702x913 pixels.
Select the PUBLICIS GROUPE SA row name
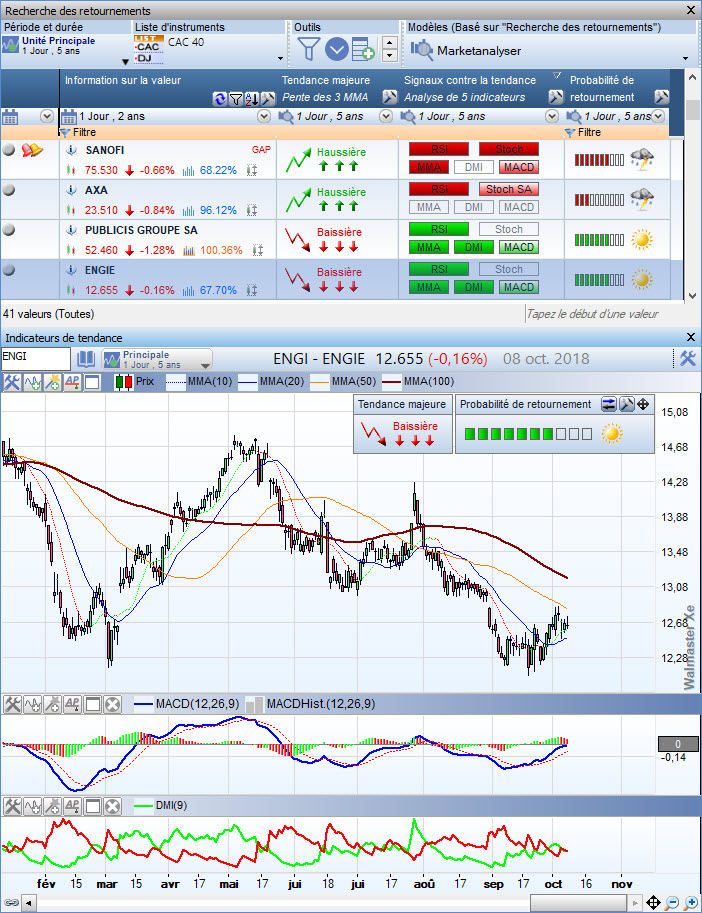click(x=141, y=230)
